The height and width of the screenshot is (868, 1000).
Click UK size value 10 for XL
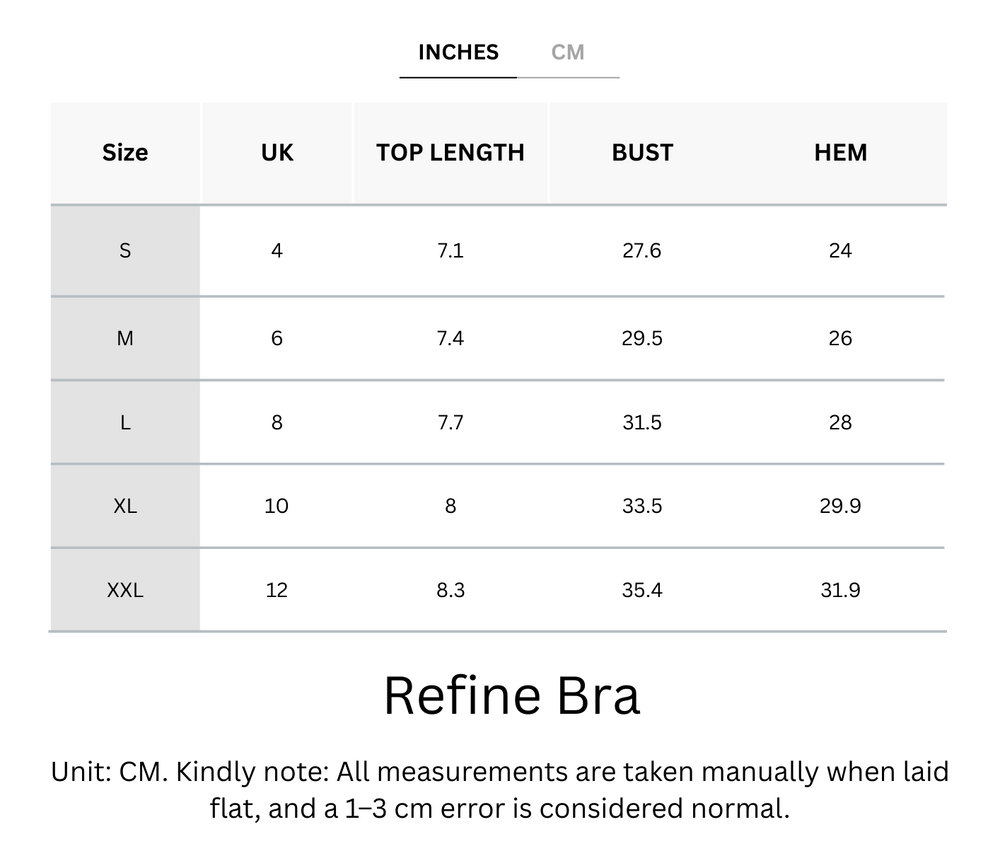point(277,506)
